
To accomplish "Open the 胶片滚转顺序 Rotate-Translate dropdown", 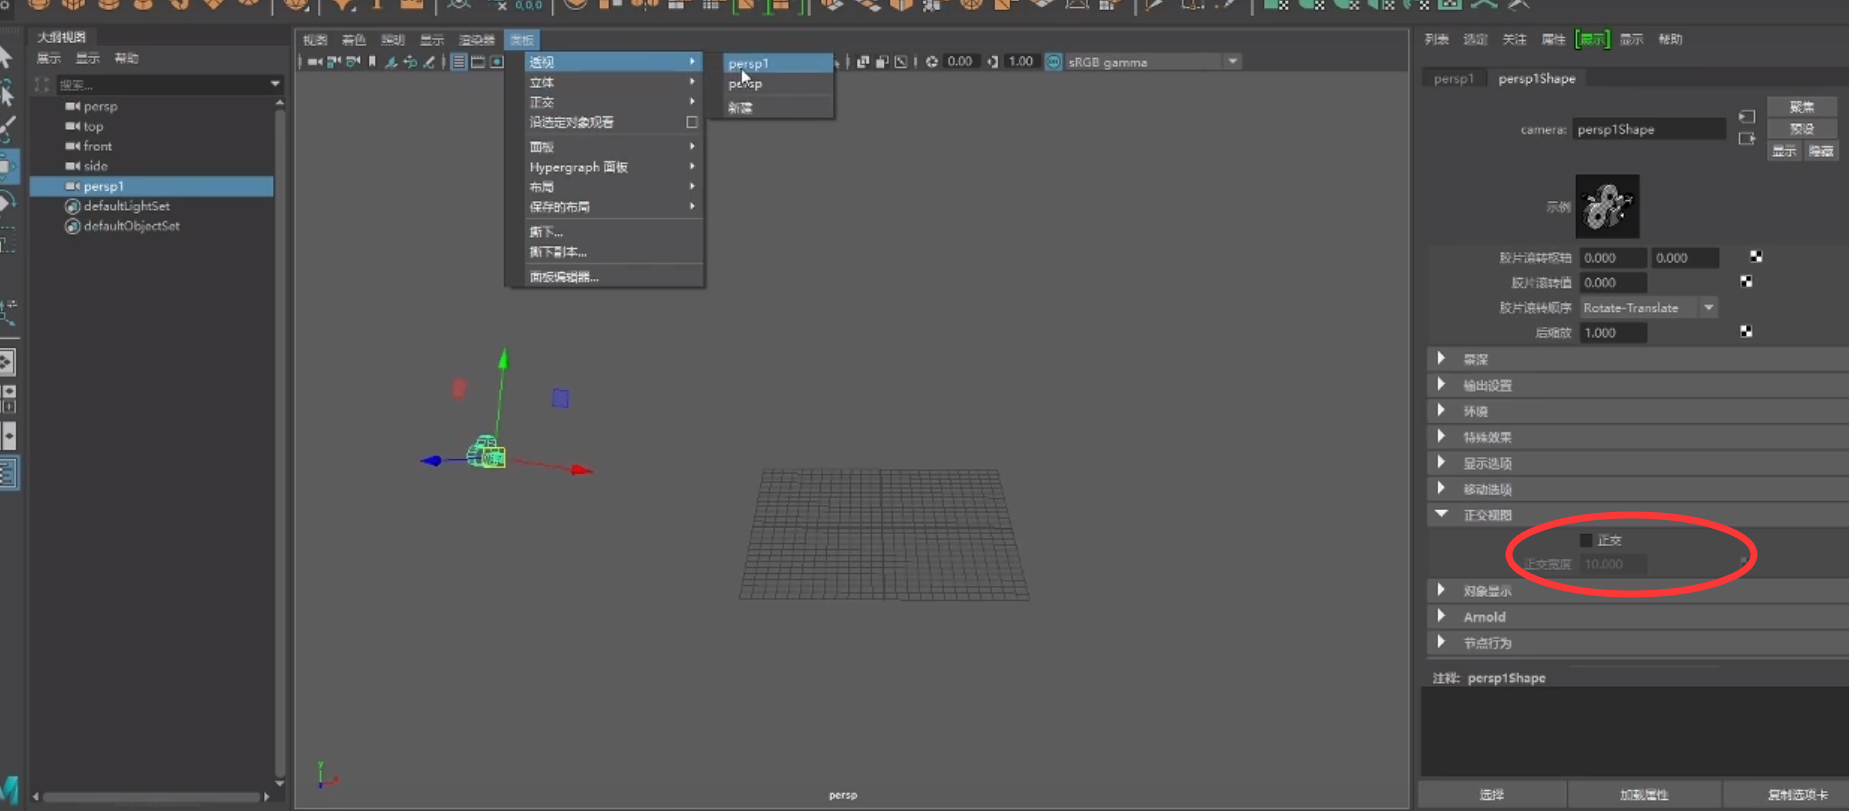I will pyautogui.click(x=1649, y=308).
